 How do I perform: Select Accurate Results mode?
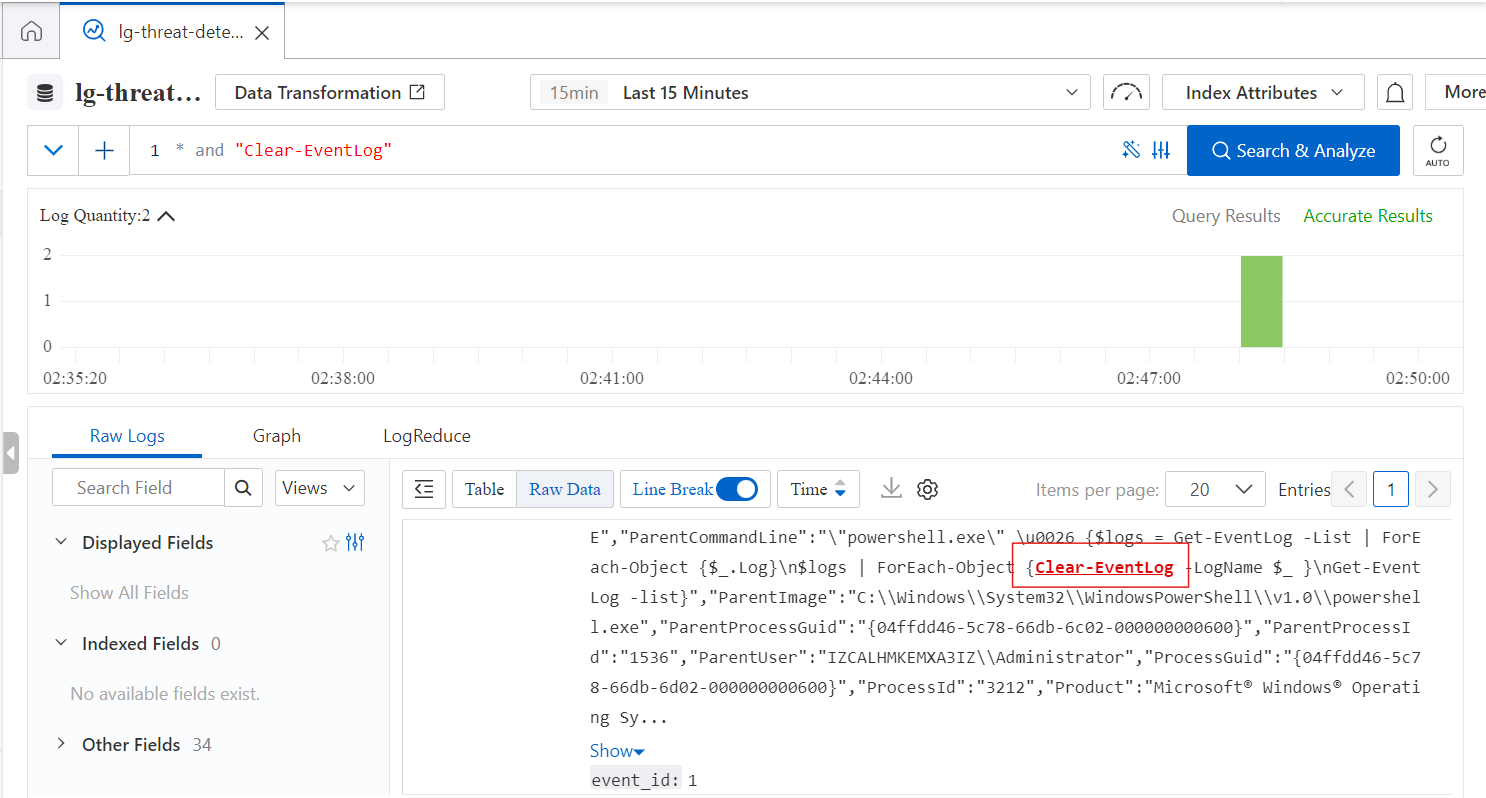(1368, 216)
